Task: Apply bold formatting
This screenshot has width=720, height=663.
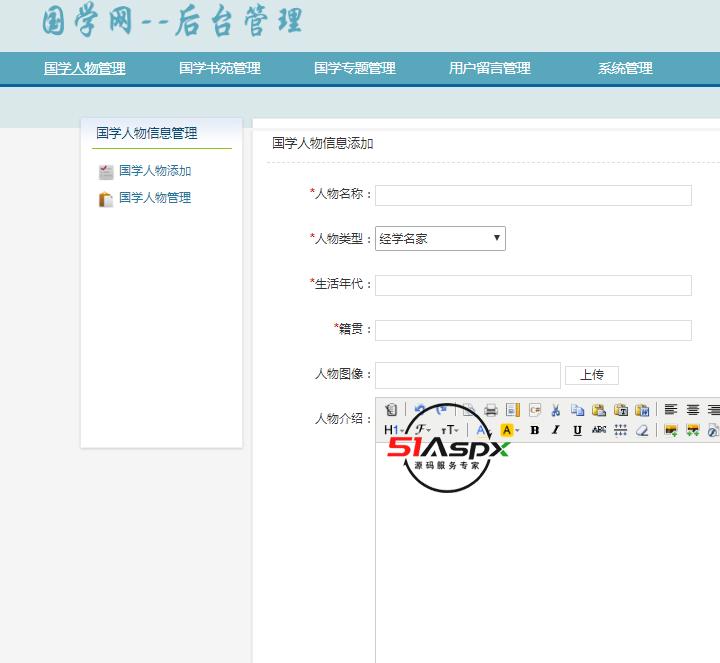Action: 534,430
